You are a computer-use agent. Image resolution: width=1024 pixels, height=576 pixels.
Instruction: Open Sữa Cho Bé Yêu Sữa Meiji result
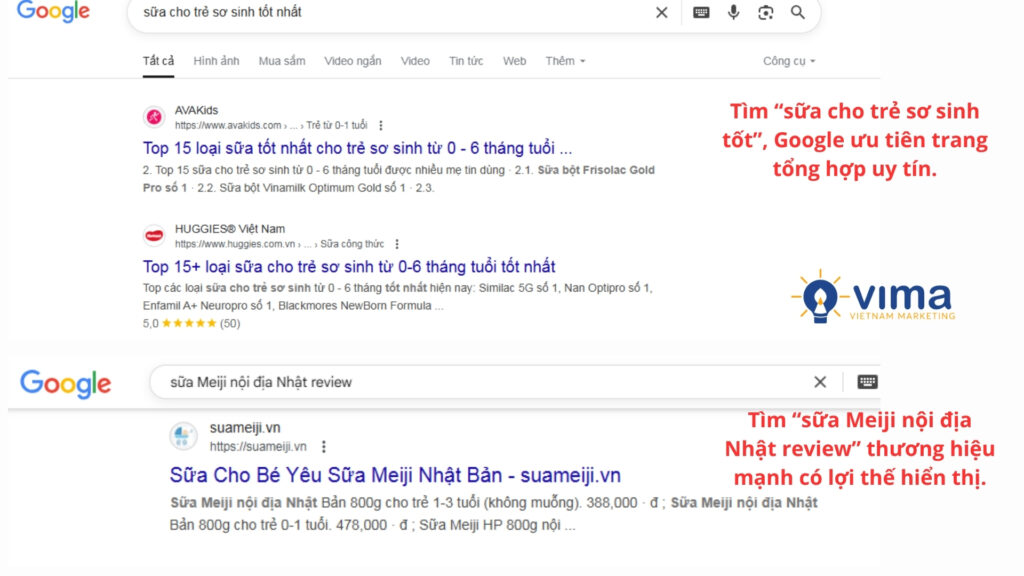coord(395,475)
